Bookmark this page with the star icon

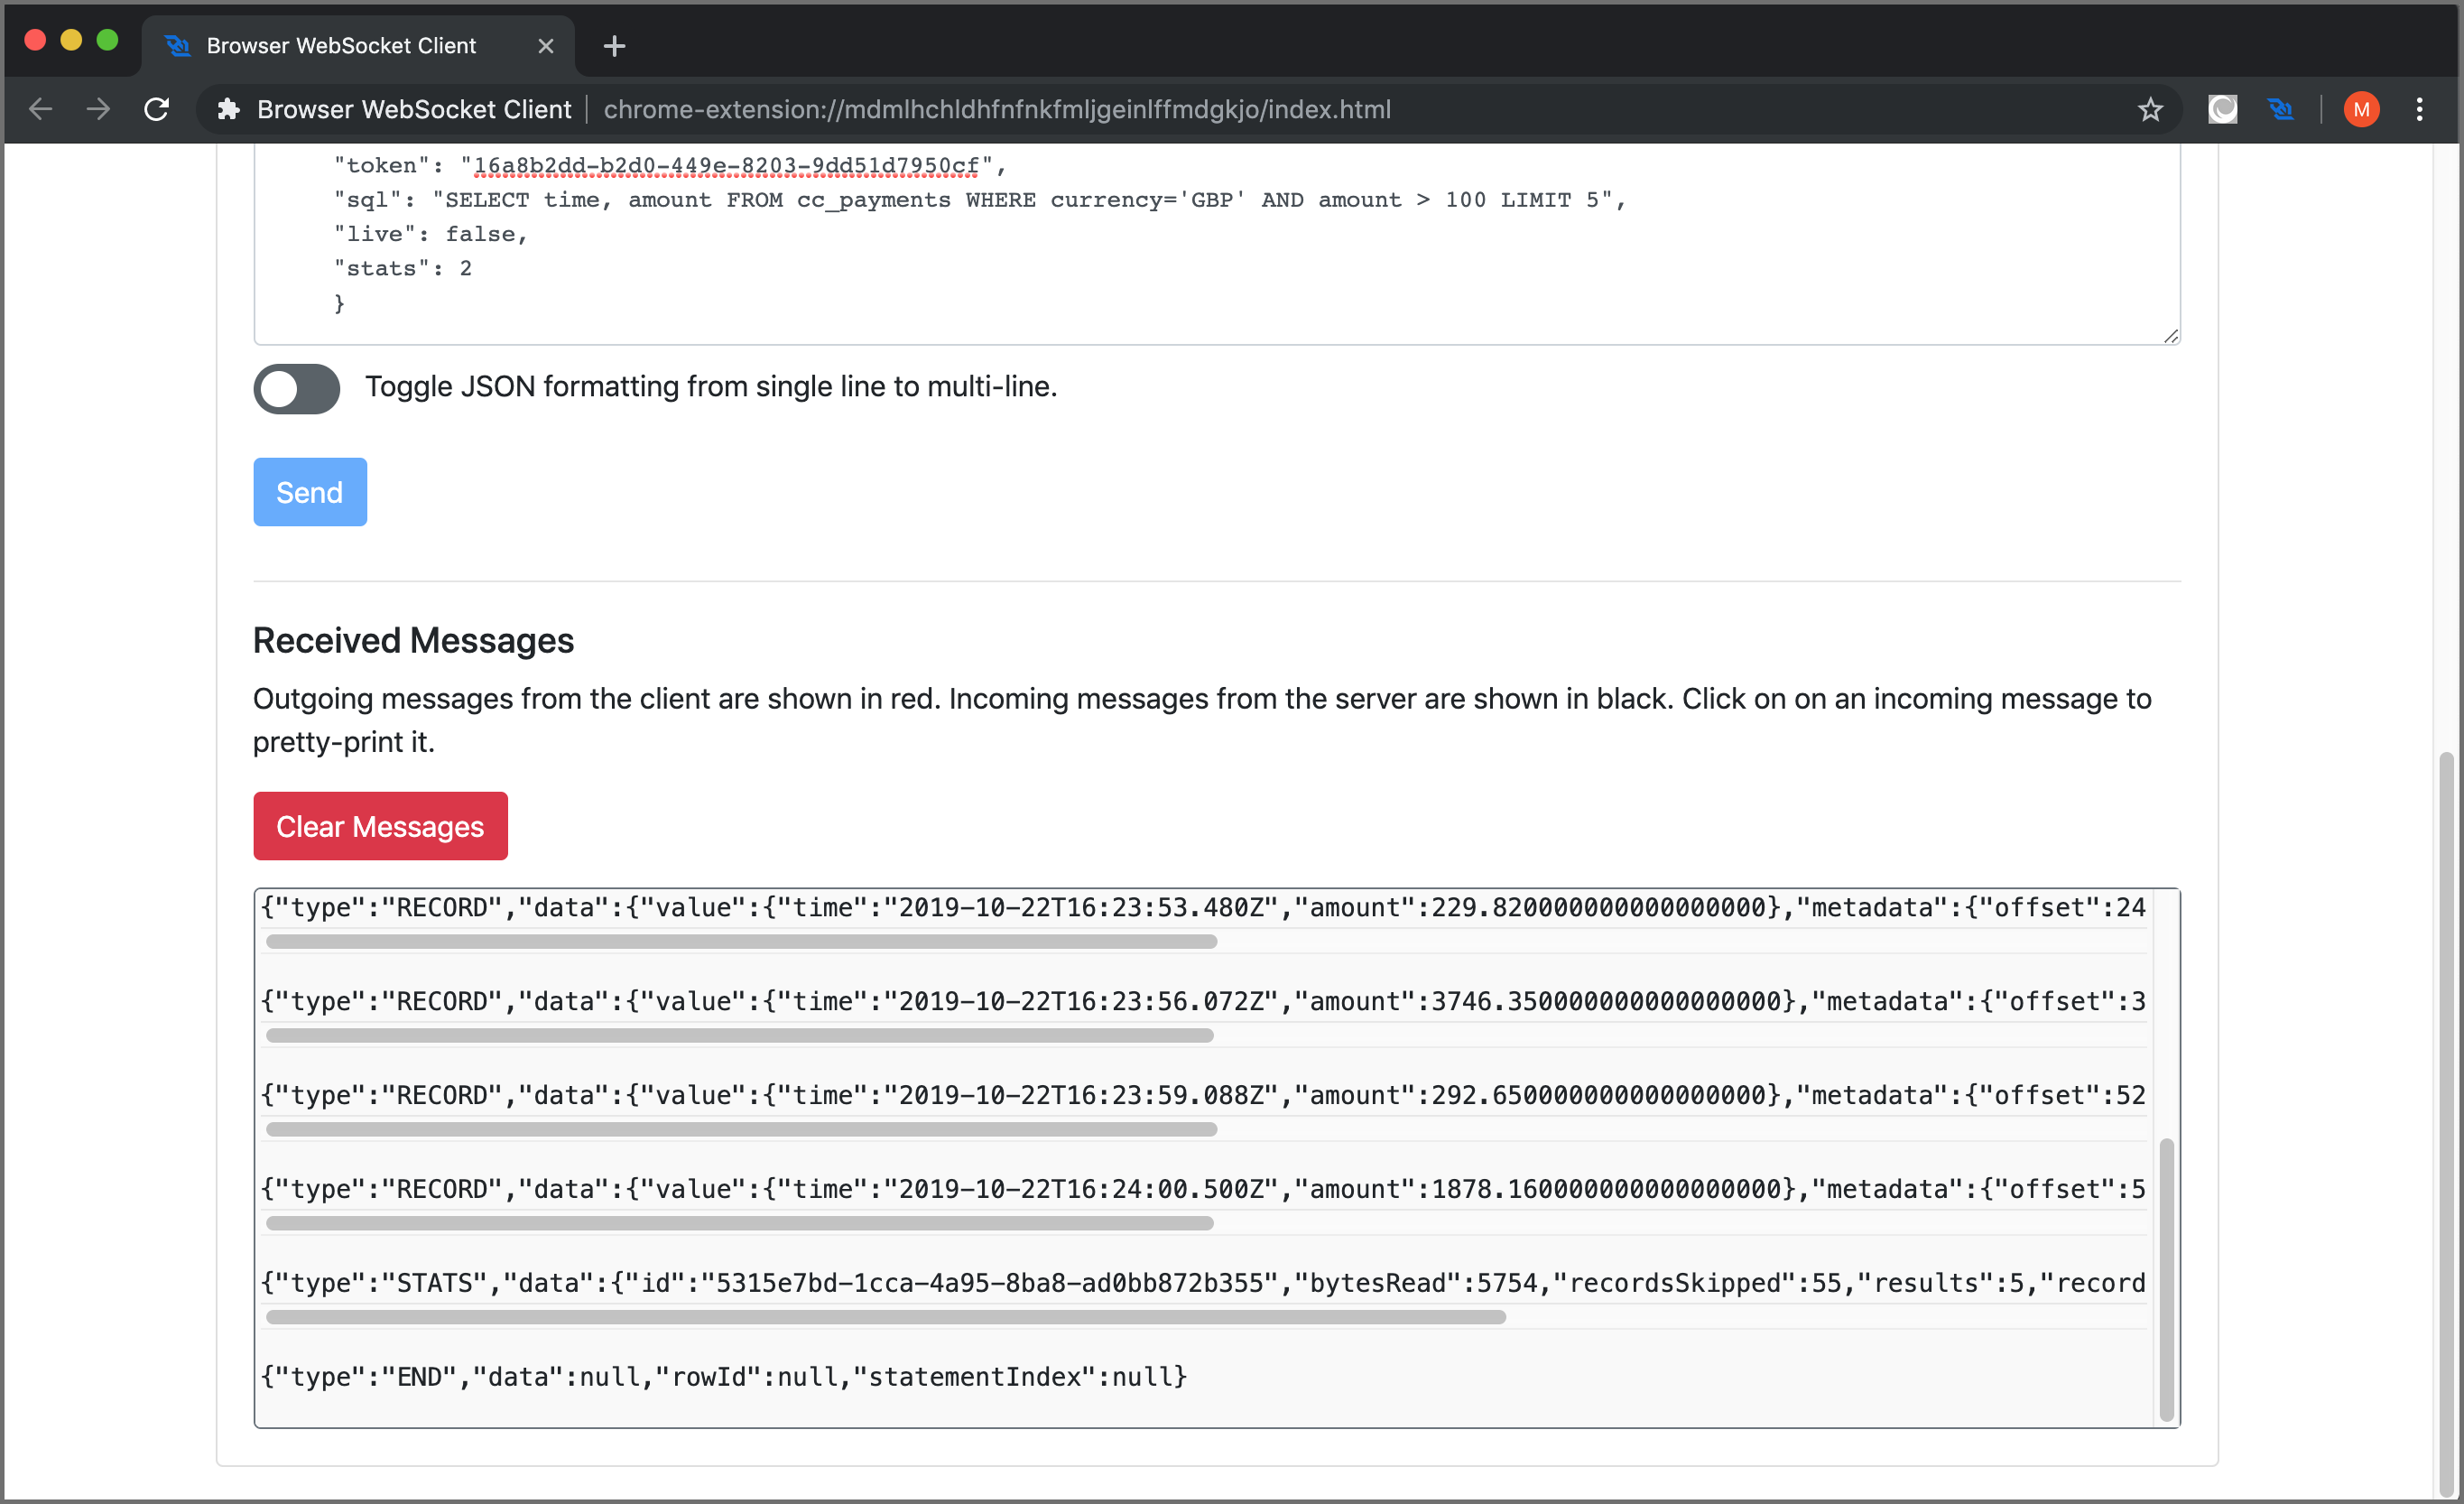(x=2150, y=109)
